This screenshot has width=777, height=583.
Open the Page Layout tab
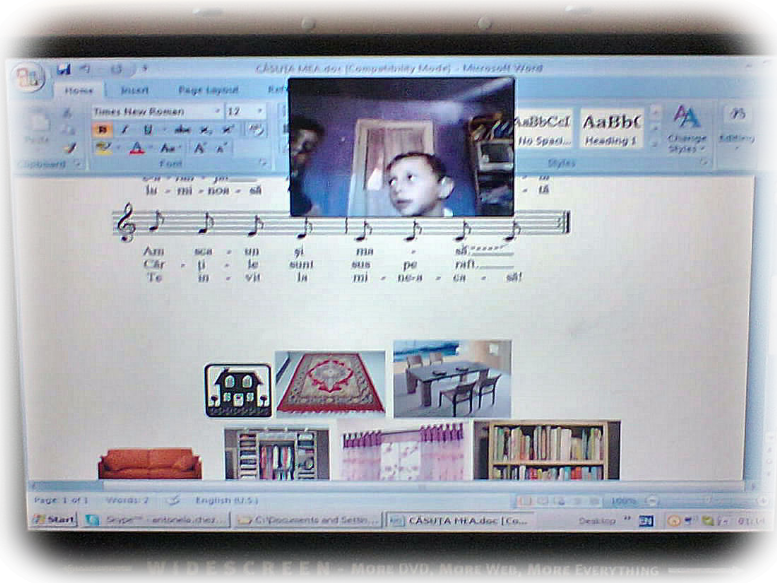point(208,90)
